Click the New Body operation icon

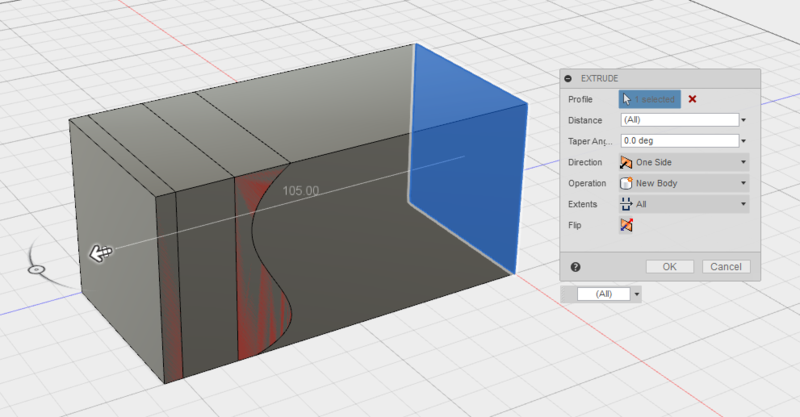pos(626,183)
